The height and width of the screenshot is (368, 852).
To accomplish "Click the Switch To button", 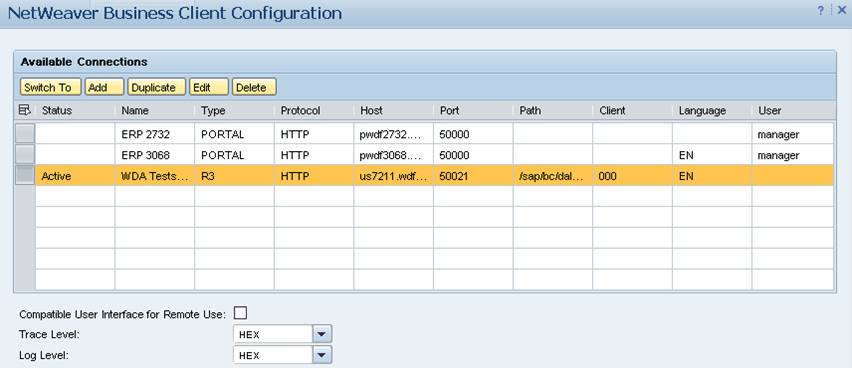I will pyautogui.click(x=50, y=88).
